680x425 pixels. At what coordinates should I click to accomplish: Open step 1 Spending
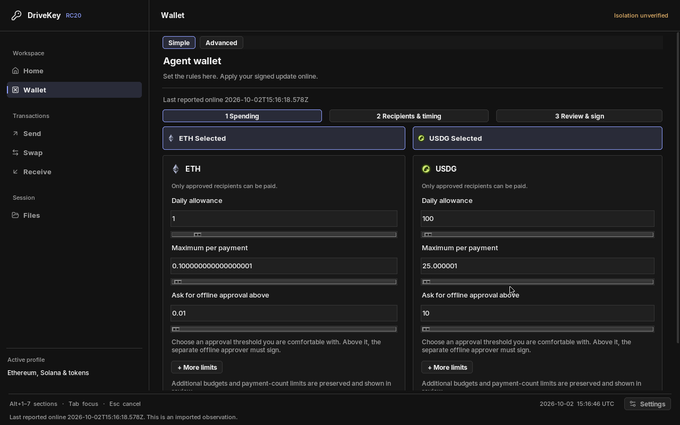pos(242,116)
